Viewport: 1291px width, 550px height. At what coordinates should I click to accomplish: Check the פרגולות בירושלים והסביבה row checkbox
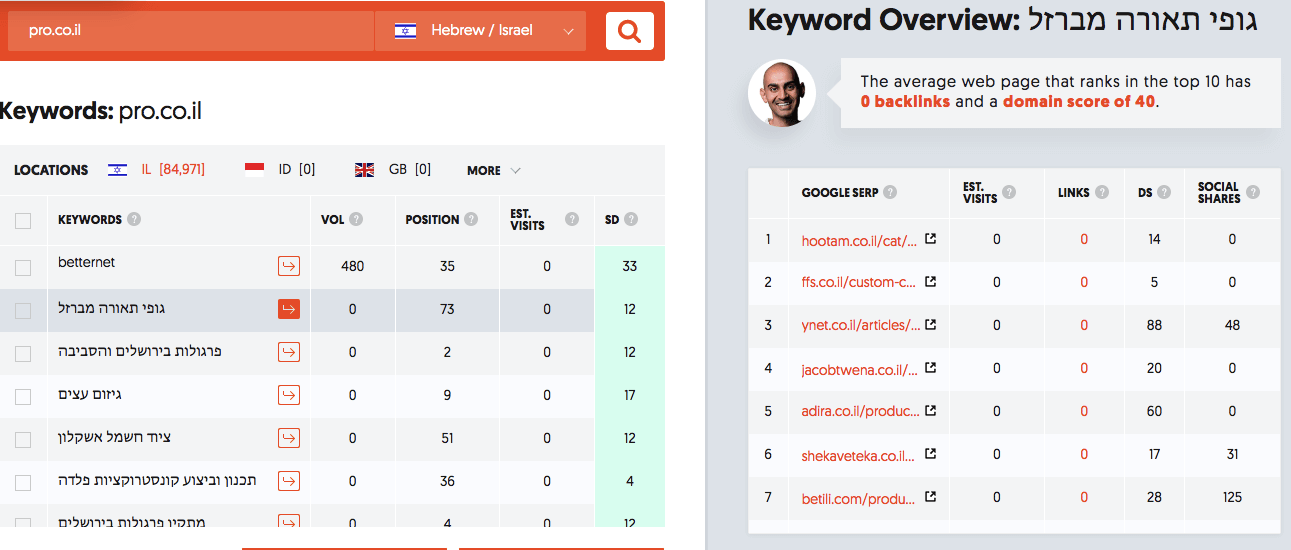(x=23, y=353)
